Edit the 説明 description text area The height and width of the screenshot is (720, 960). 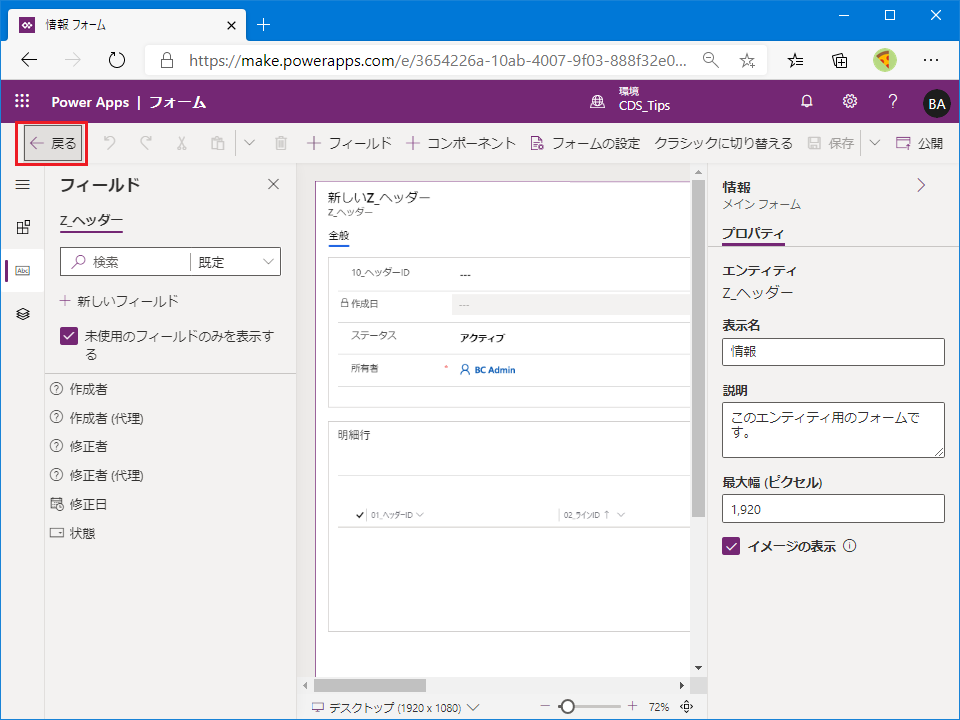[833, 430]
